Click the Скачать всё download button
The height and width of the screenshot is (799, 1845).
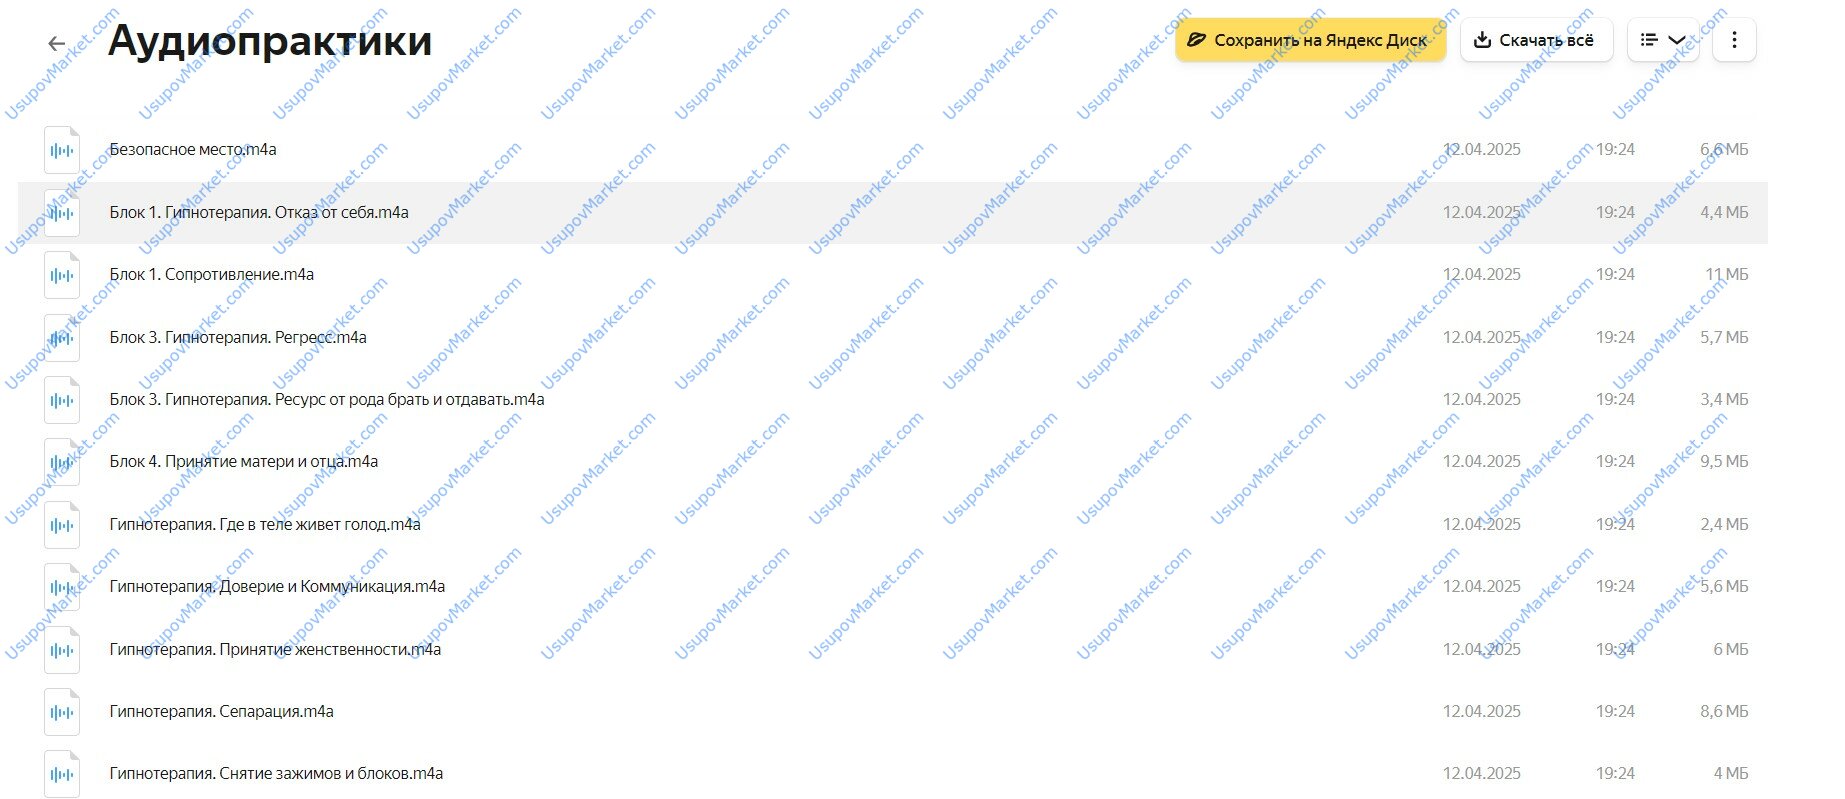click(1535, 40)
